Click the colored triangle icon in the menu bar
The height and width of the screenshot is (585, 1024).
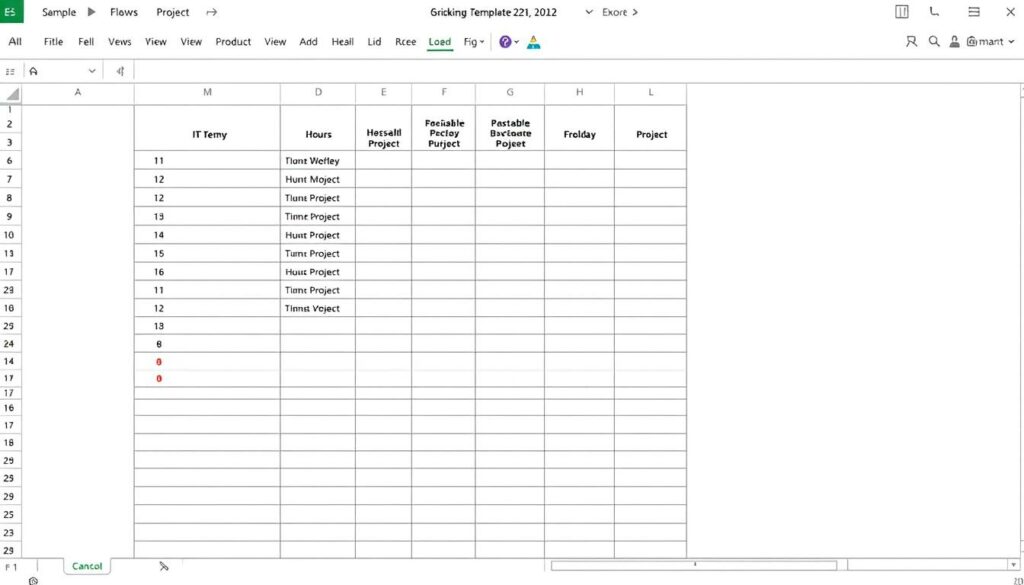point(534,42)
